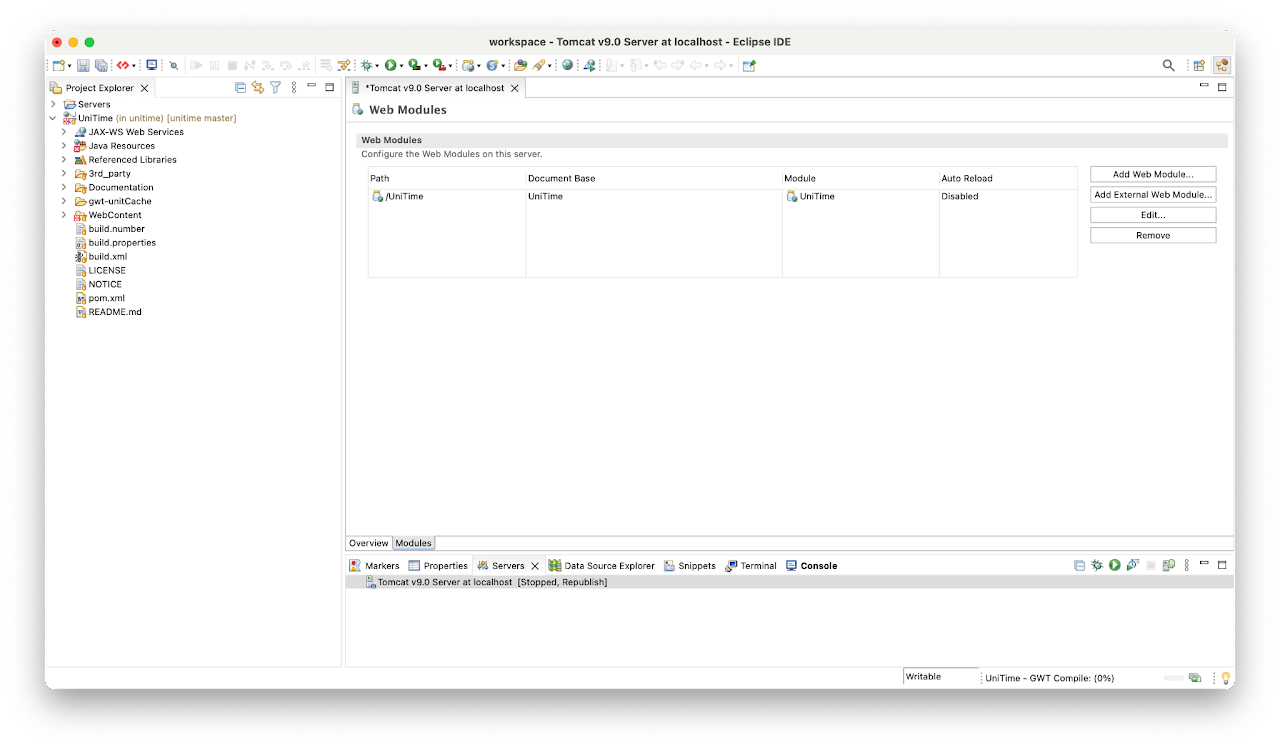
Task: Click the green Run icon in the main toolbar
Action: click(390, 65)
